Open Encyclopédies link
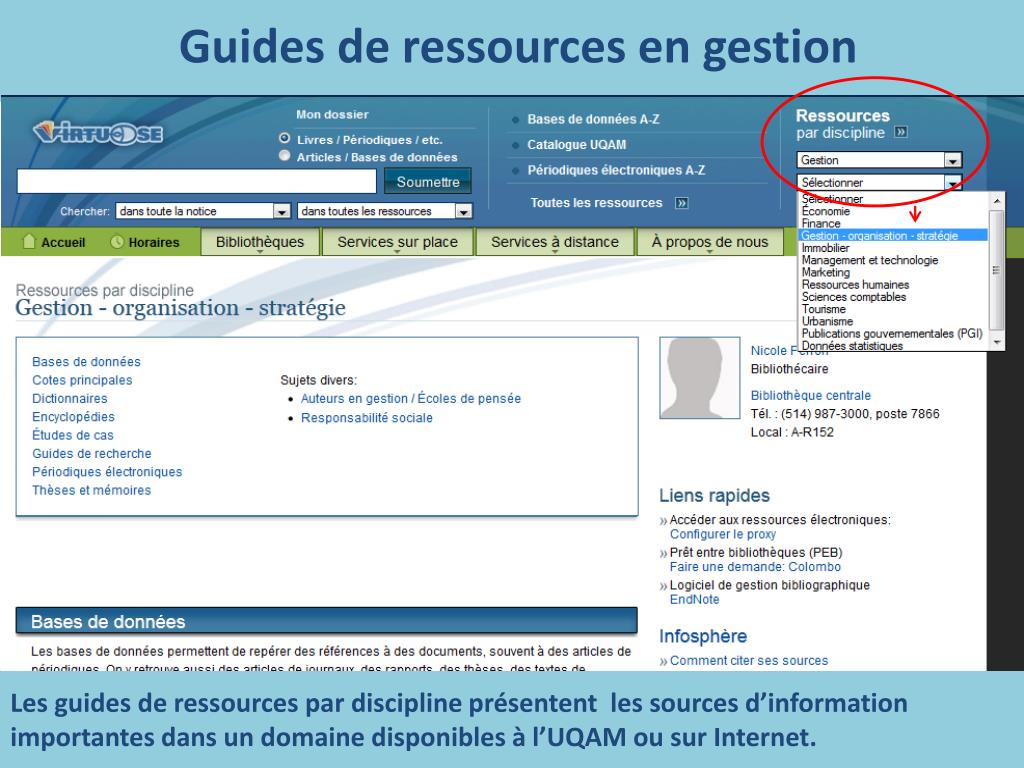 point(73,417)
